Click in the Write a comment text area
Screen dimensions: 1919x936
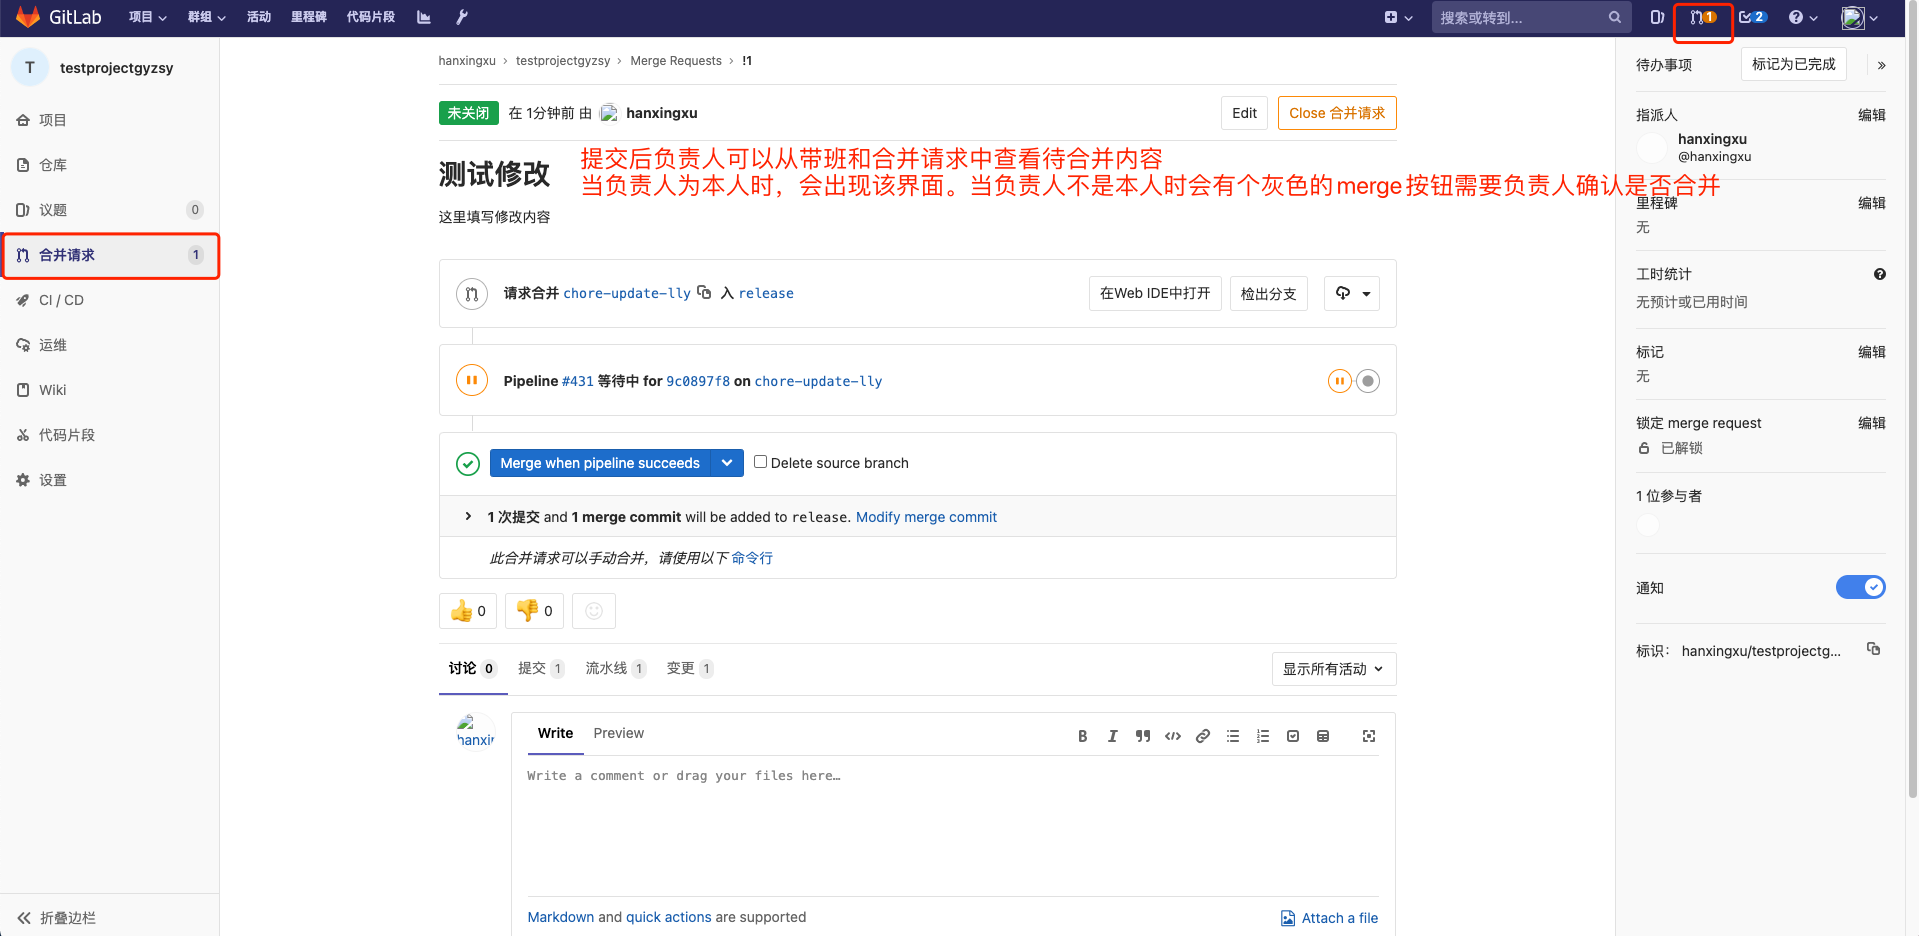pos(952,830)
